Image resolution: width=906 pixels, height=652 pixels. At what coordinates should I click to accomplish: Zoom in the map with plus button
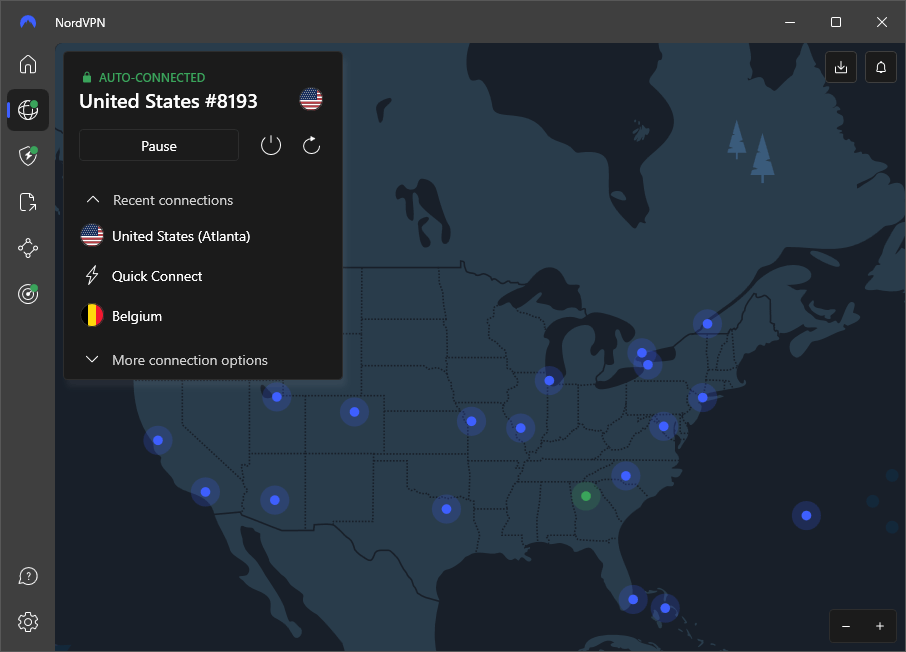879,626
